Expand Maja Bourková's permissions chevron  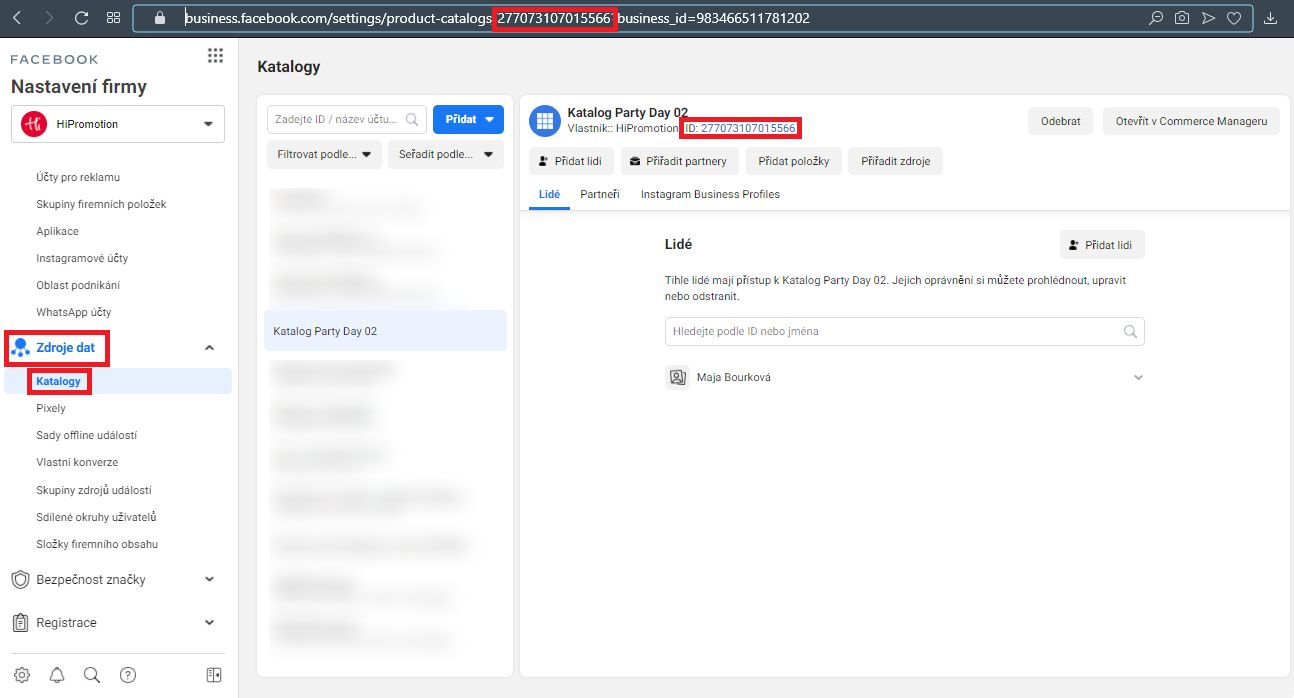coord(1137,378)
